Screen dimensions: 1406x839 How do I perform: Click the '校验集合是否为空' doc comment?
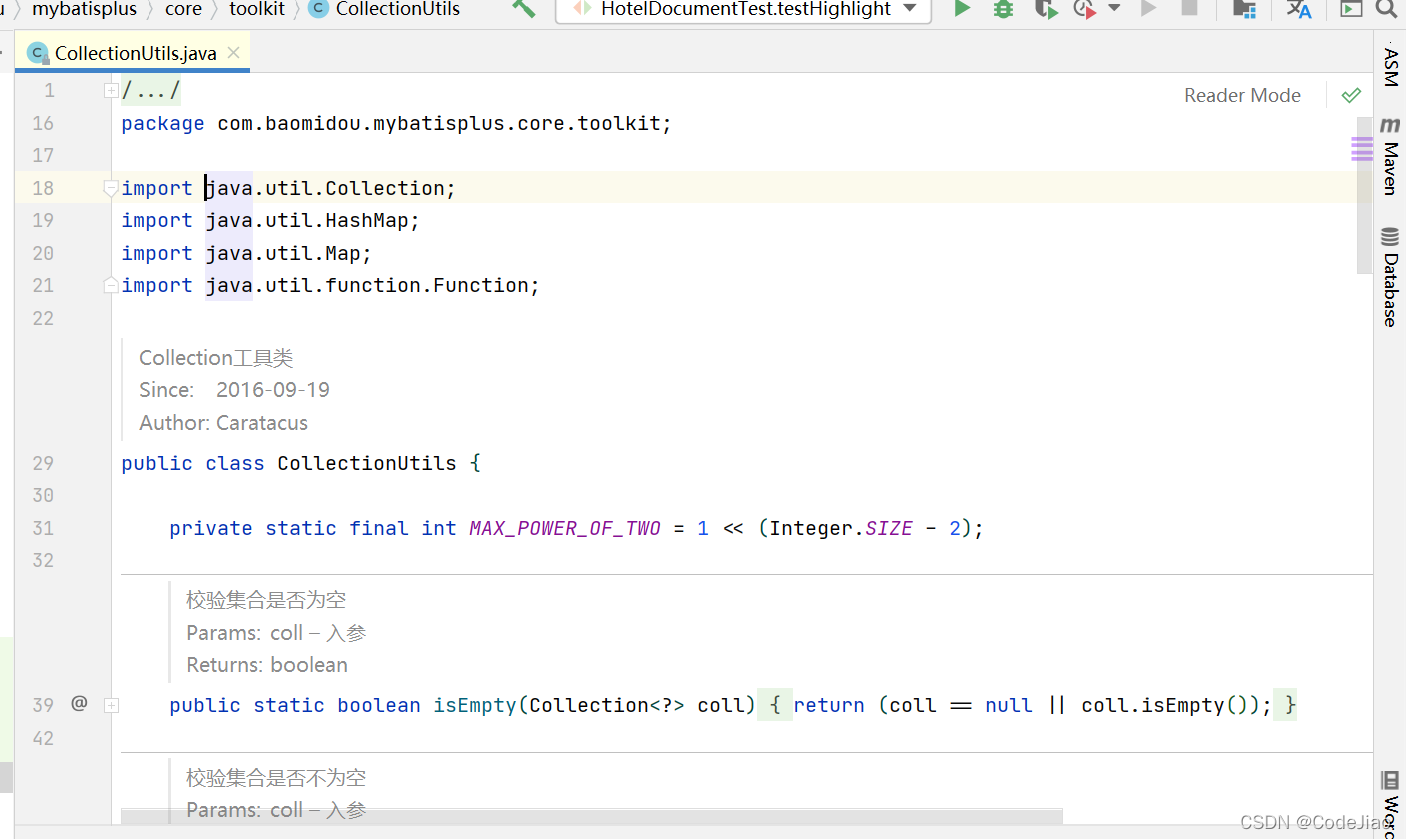[x=266, y=600]
